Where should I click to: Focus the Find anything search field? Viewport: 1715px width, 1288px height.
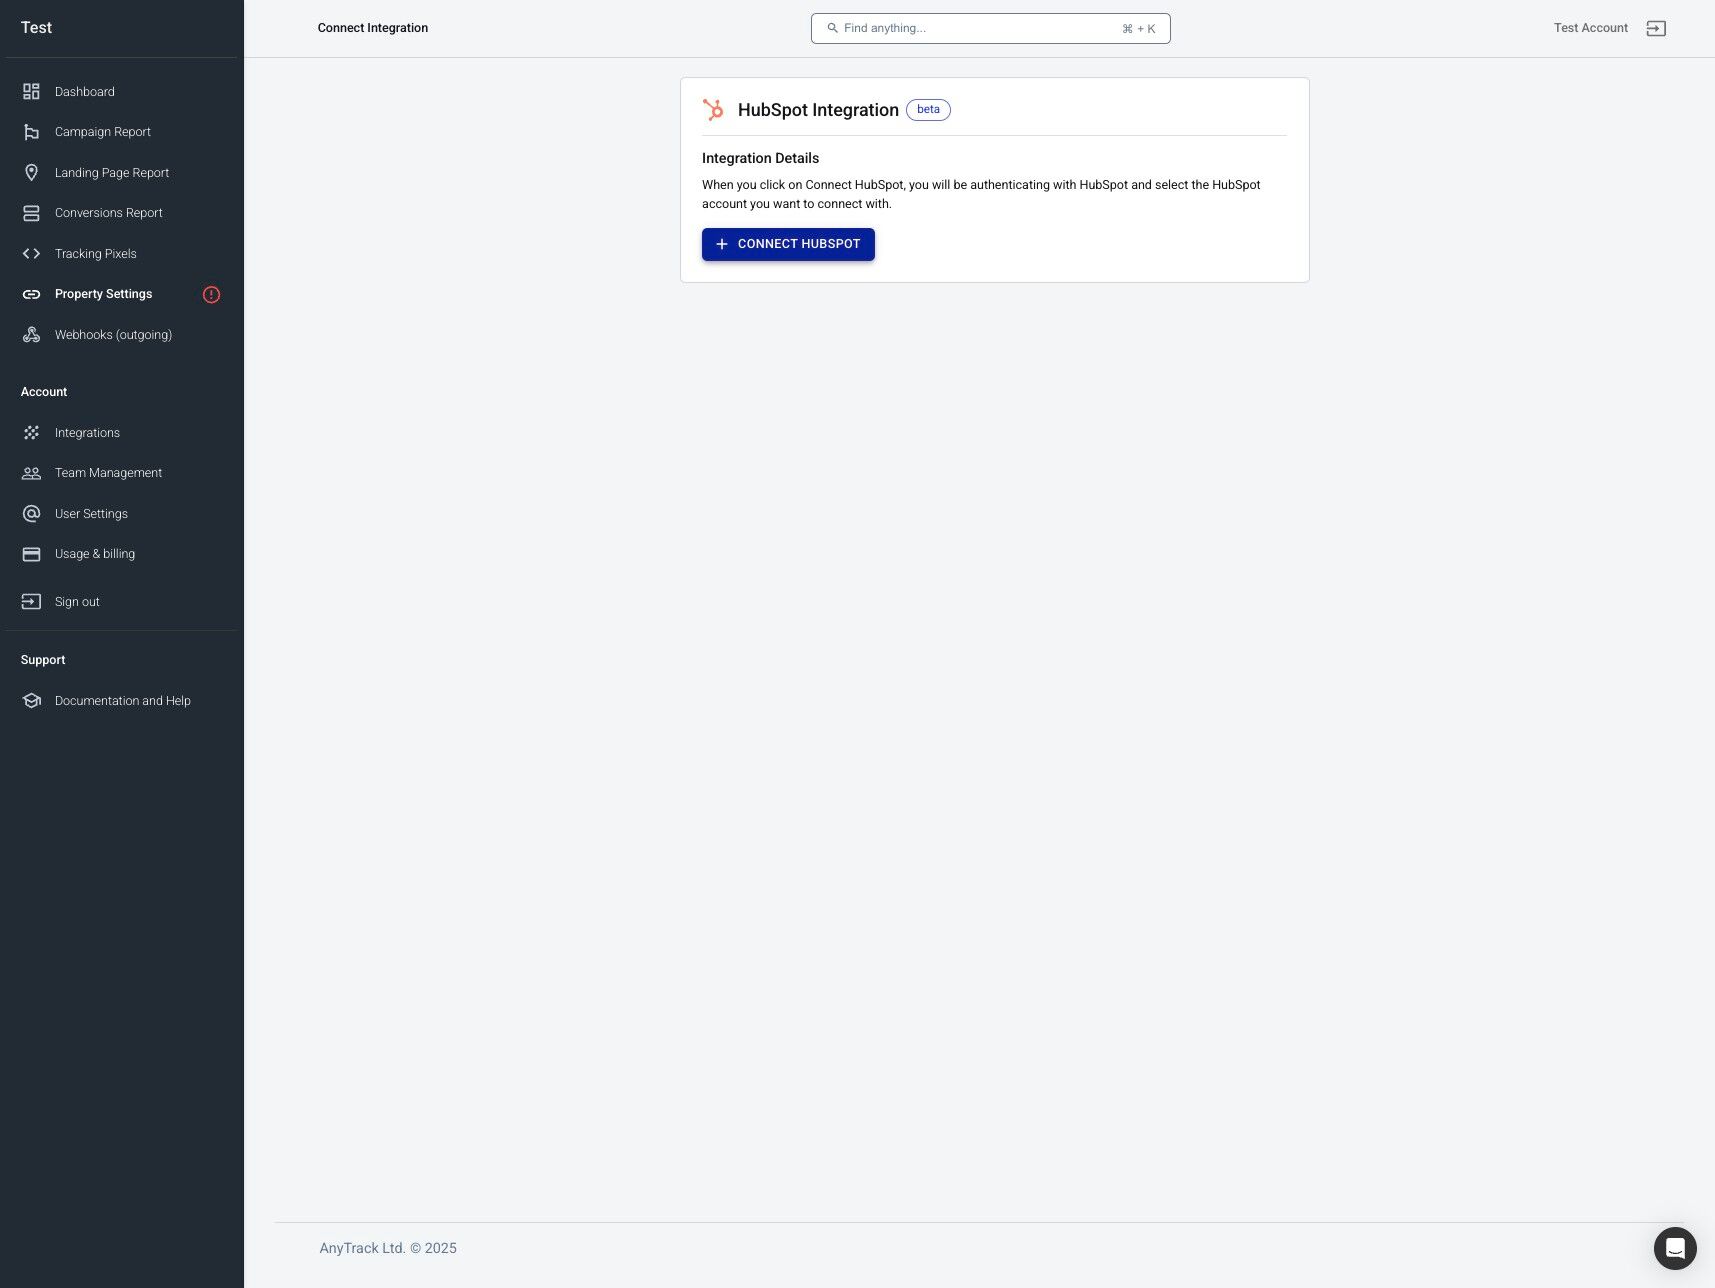[990, 28]
